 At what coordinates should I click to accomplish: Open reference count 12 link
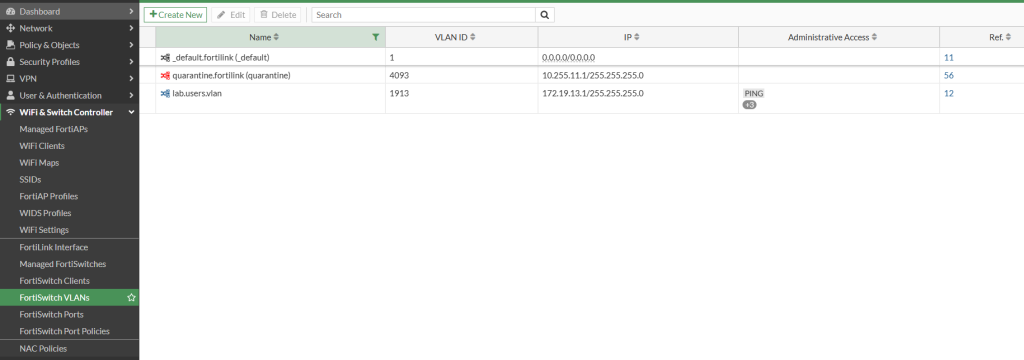click(x=949, y=93)
